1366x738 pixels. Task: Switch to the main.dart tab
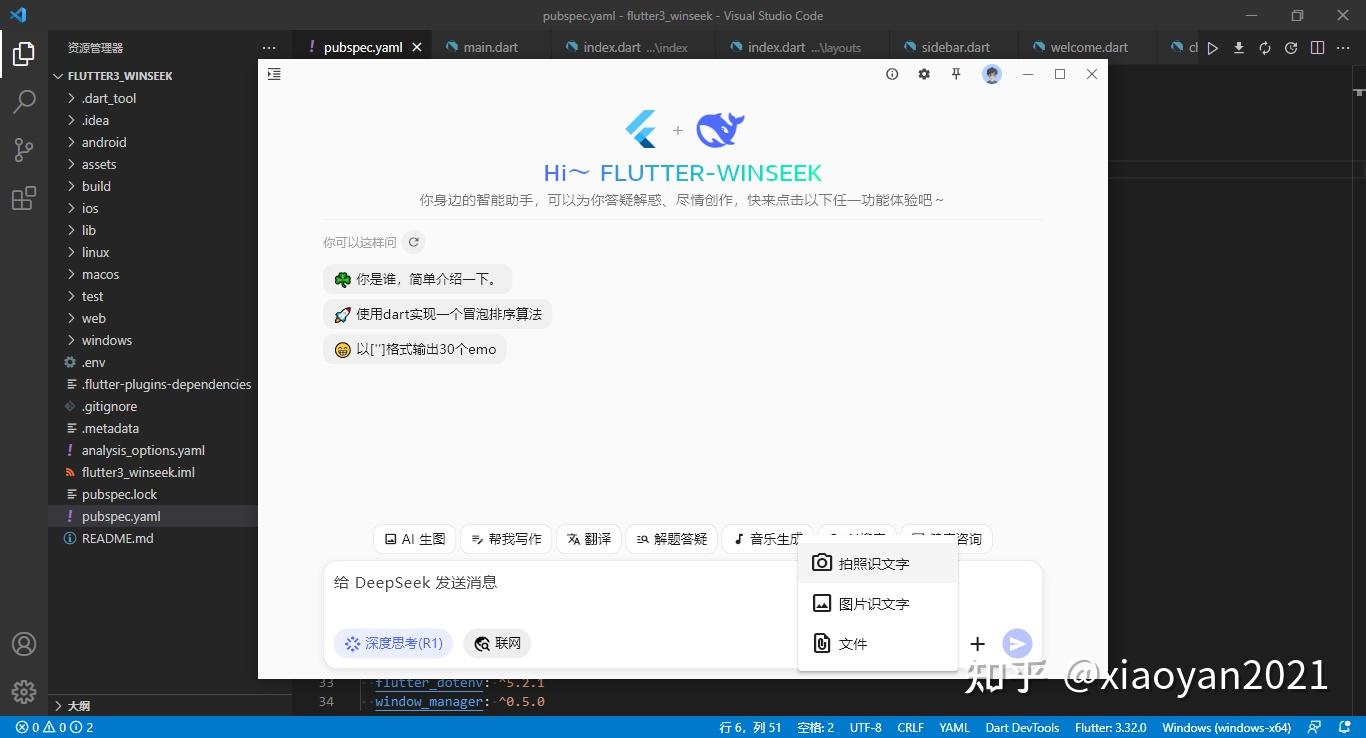coord(489,46)
